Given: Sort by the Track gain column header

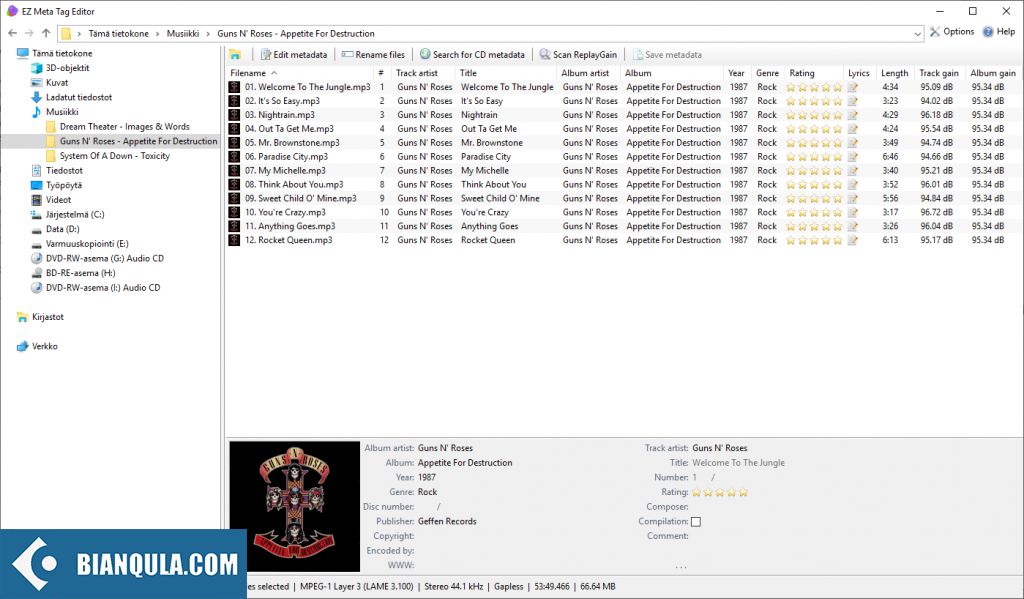Looking at the screenshot, I should tap(939, 73).
